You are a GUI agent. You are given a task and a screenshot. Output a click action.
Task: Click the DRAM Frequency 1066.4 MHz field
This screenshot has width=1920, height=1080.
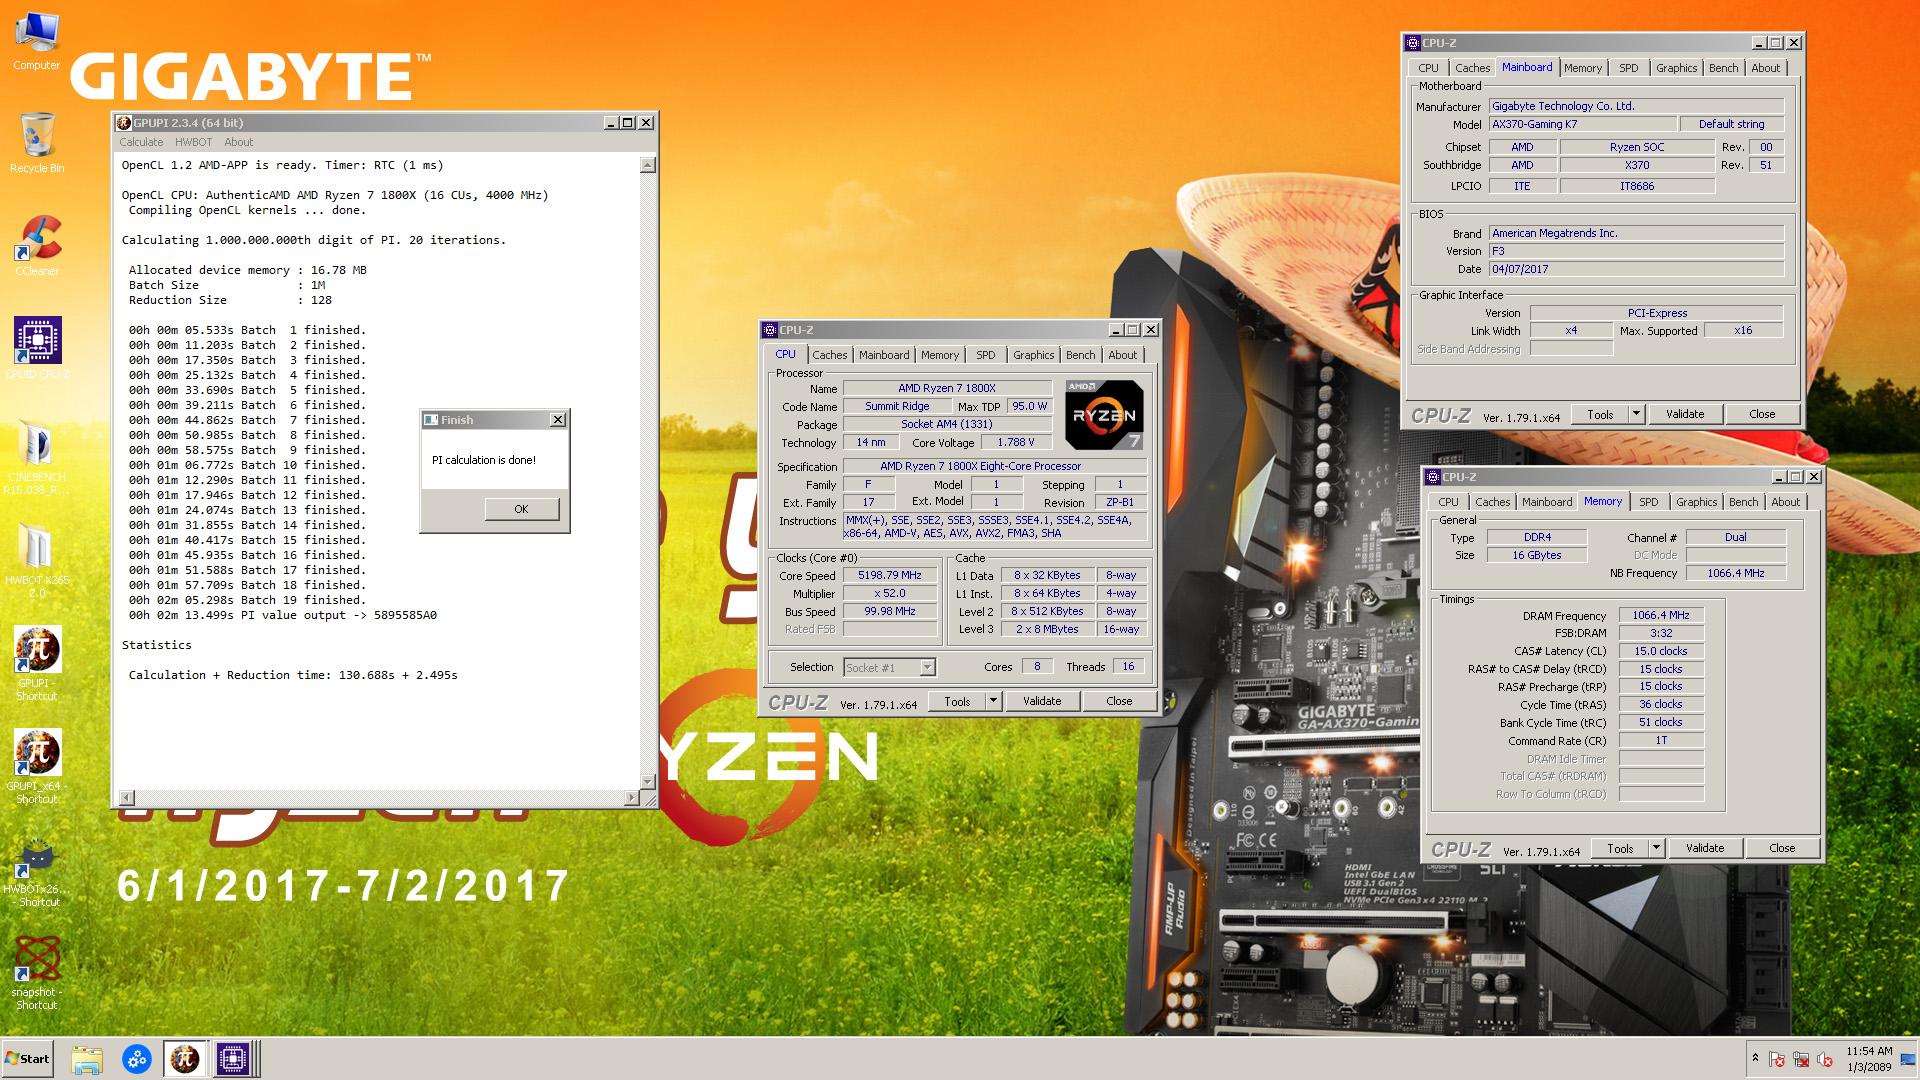click(1660, 616)
